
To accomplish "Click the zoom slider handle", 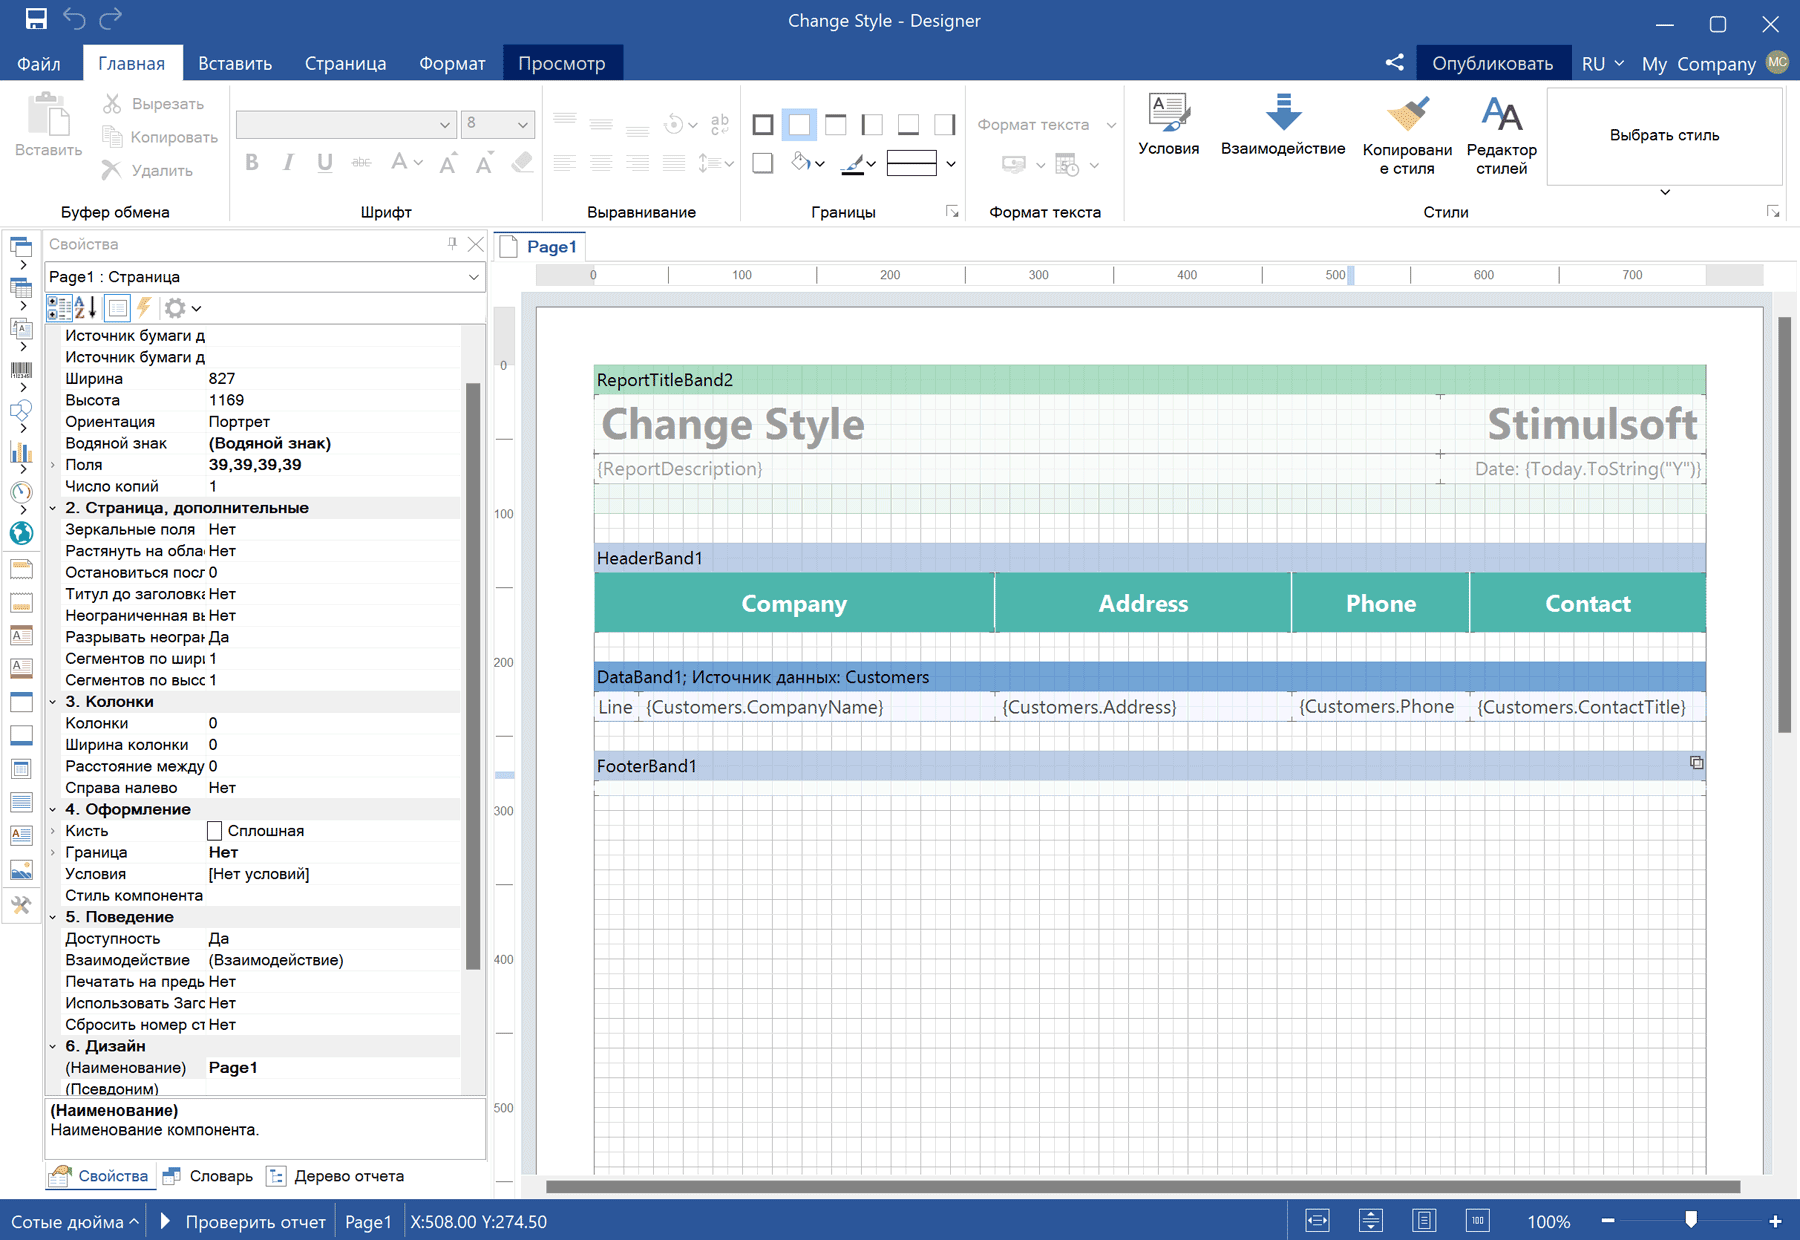I will pyautogui.click(x=1691, y=1220).
